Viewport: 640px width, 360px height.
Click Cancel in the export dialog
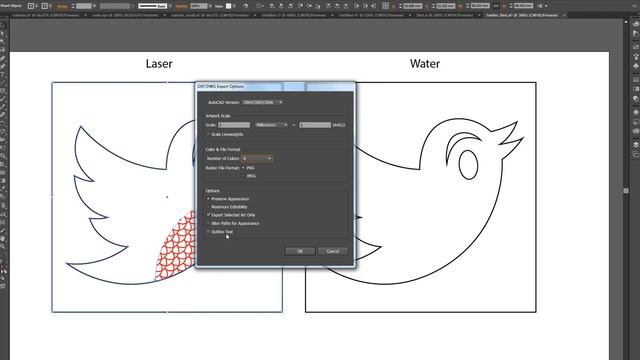click(x=333, y=251)
